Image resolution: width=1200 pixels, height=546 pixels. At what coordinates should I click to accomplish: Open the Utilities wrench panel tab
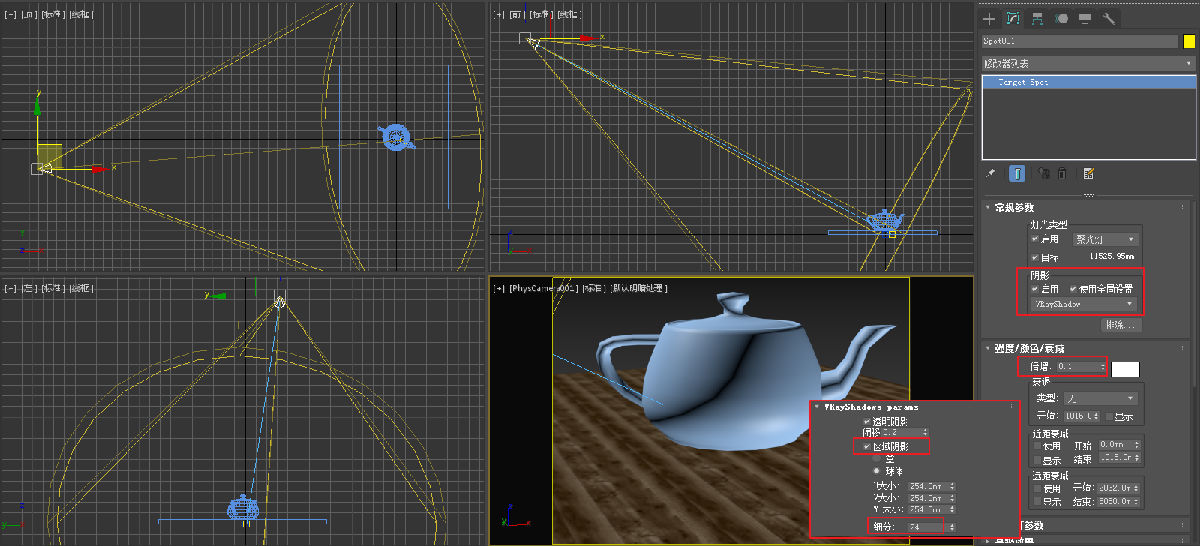coord(1109,18)
